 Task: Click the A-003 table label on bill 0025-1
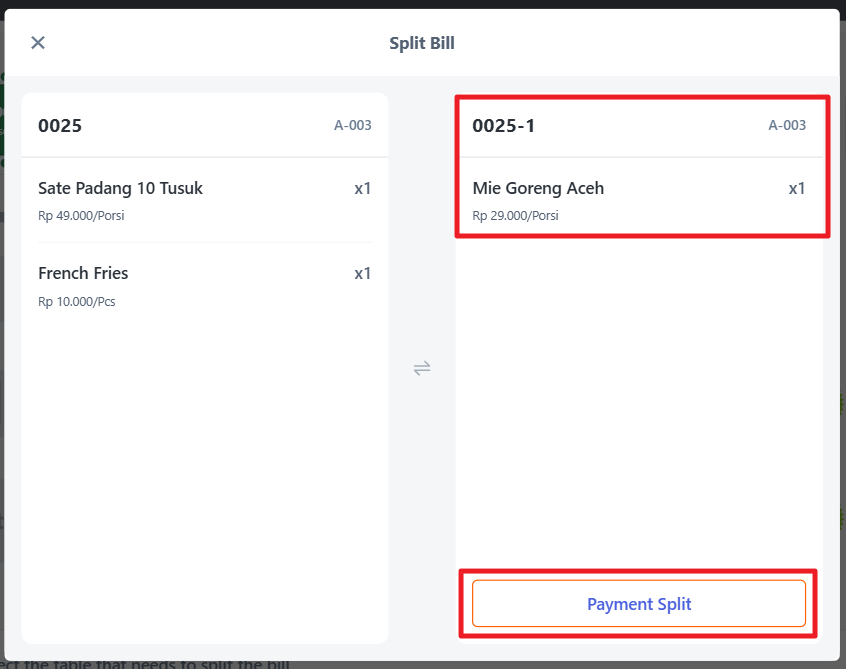(787, 126)
